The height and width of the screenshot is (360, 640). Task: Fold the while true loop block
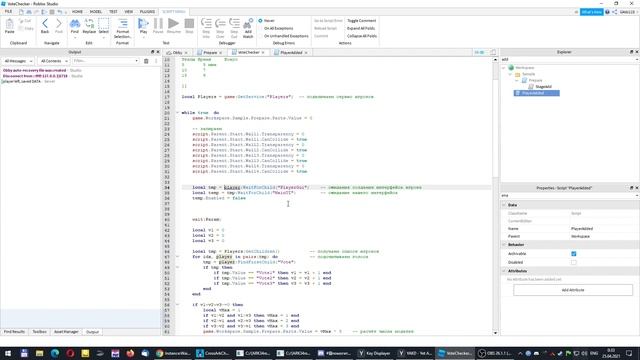[178, 113]
